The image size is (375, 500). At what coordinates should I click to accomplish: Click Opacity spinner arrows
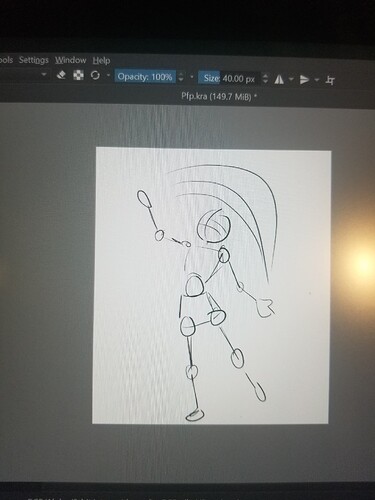181,77
